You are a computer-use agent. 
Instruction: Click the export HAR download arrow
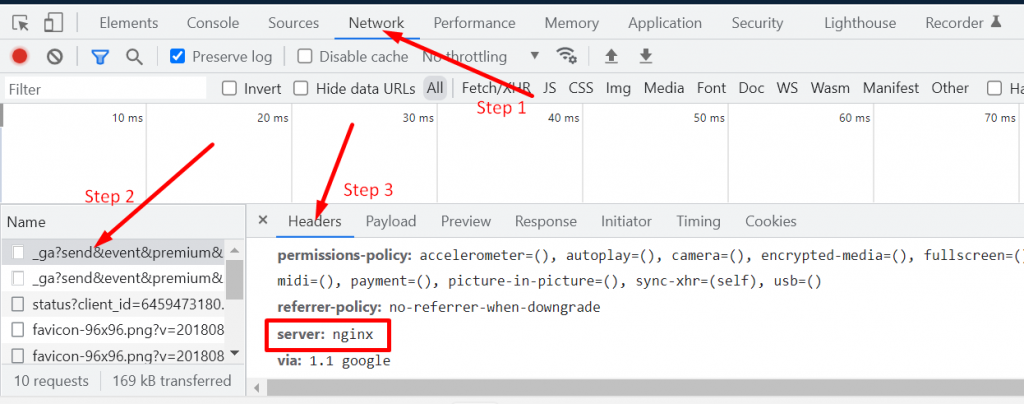point(646,56)
